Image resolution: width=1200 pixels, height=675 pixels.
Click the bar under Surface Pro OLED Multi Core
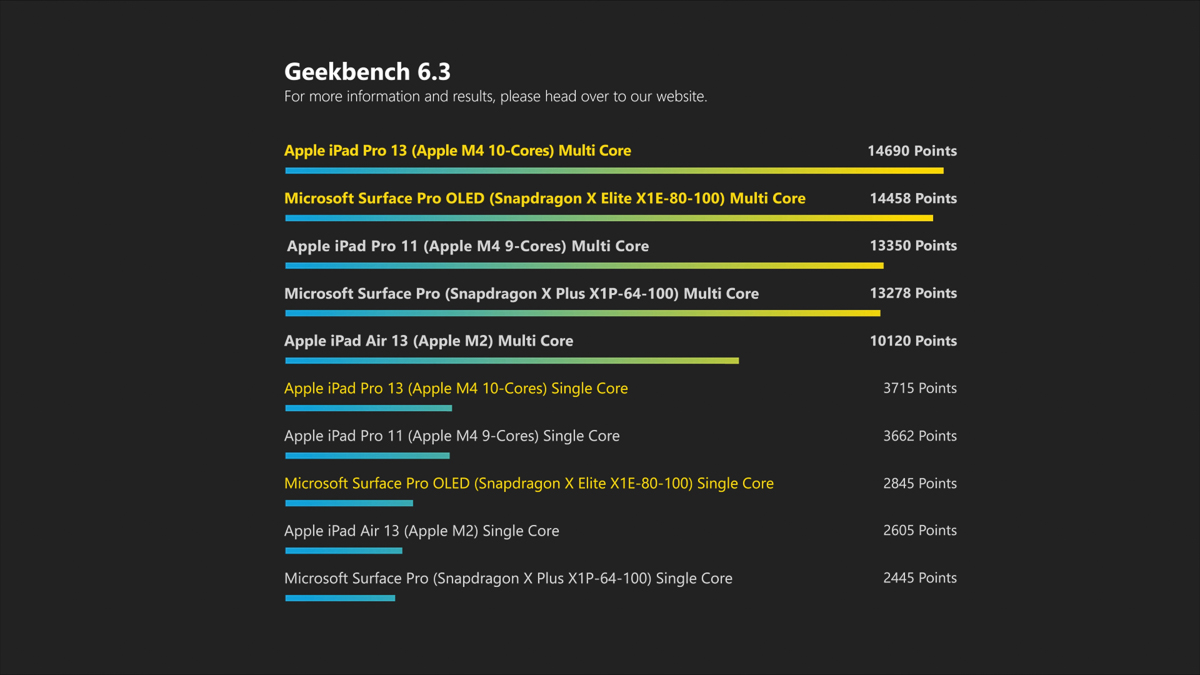(608, 218)
